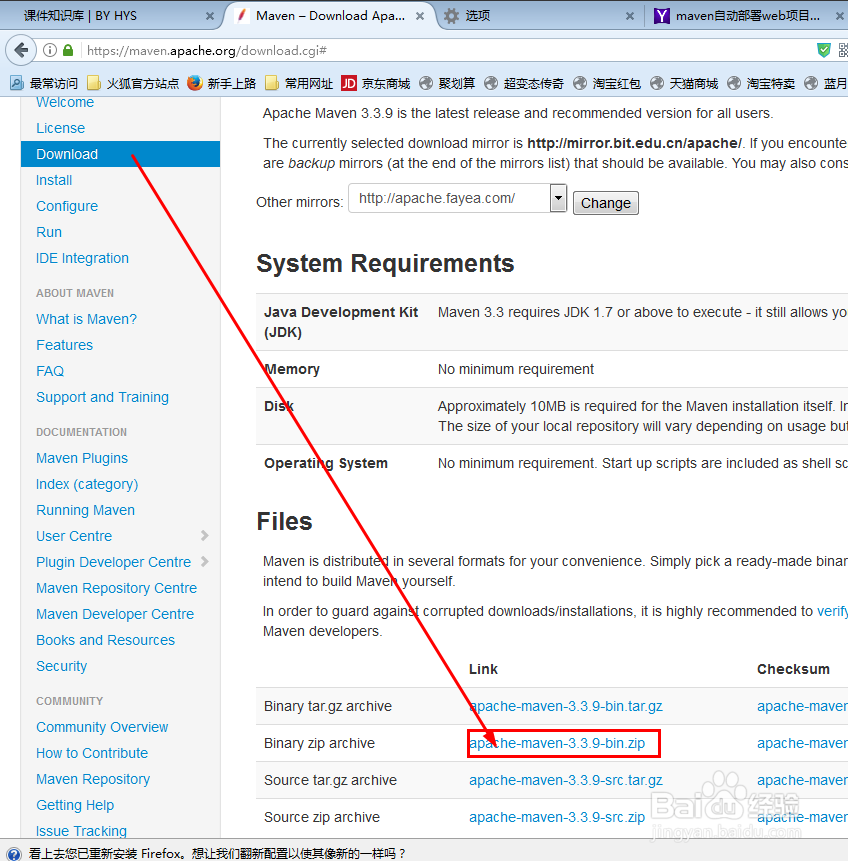Click the verify link in Files paragraph
The image size is (848, 861).
pyautogui.click(x=833, y=612)
